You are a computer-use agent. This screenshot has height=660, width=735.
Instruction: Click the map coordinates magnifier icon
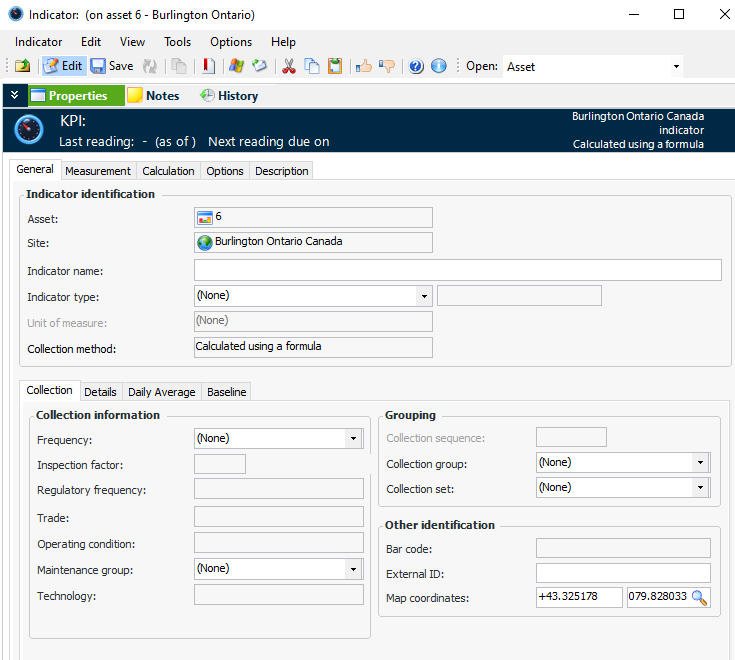click(699, 598)
